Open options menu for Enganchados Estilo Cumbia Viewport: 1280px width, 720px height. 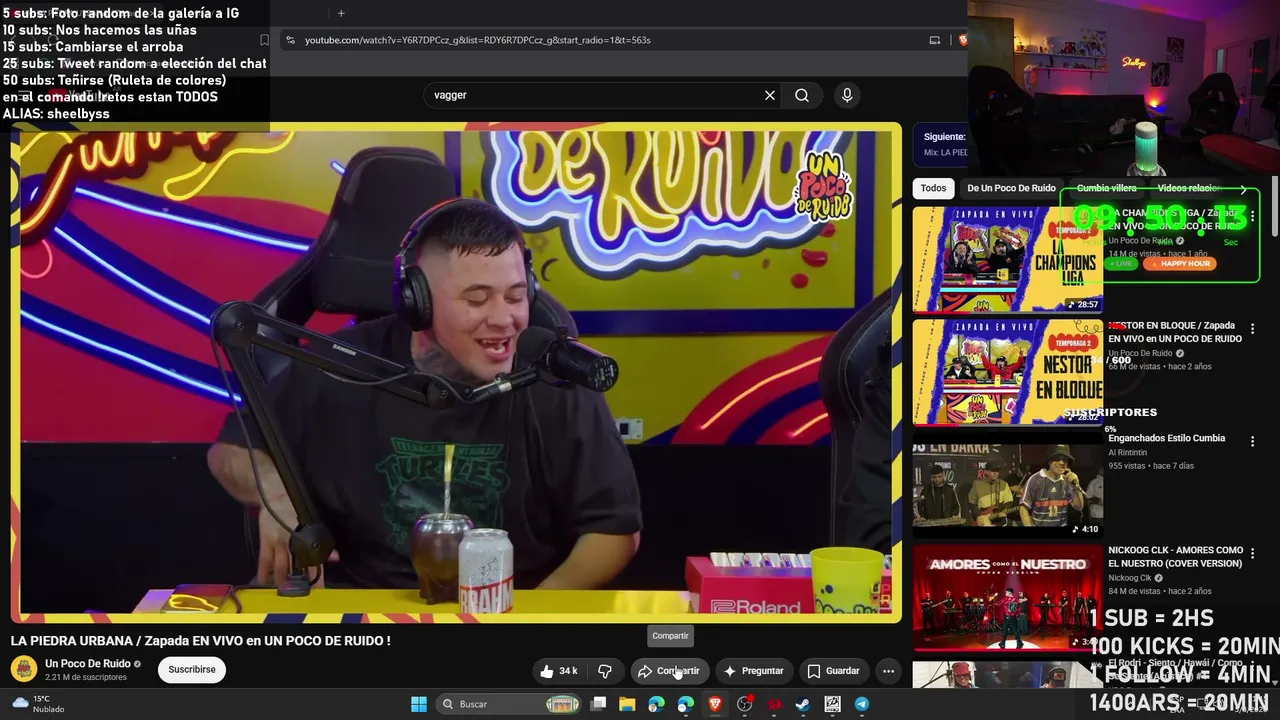pos(1252,442)
